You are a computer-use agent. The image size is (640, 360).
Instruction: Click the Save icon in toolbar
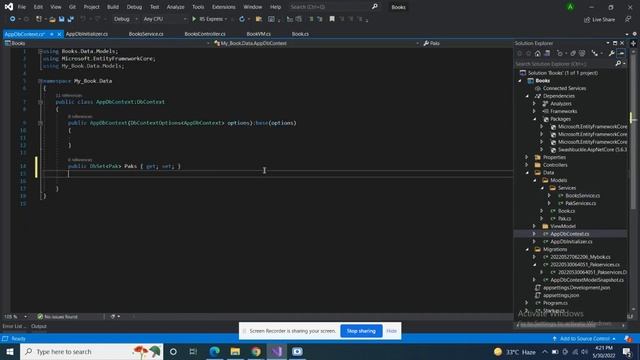(x=62, y=19)
